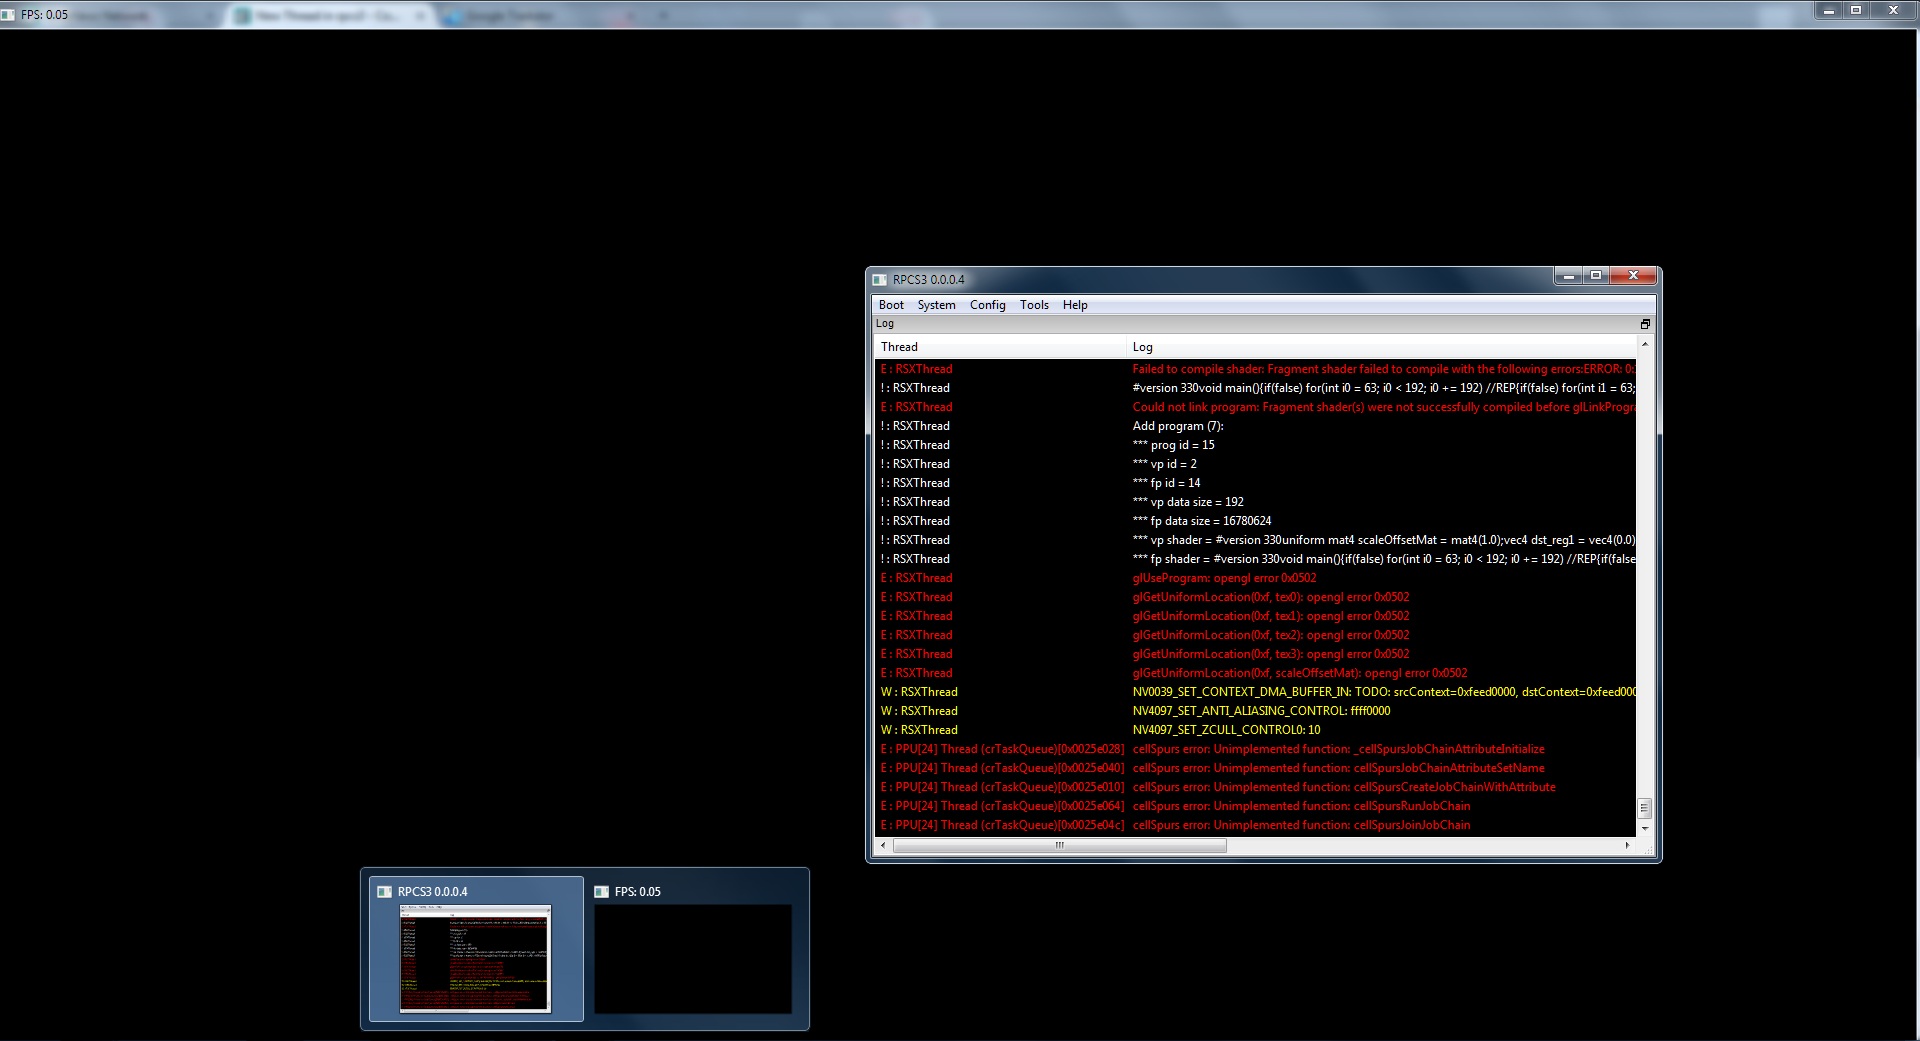This screenshot has width=1920, height=1041.
Task: Open the Tools menu
Action: 1034,305
